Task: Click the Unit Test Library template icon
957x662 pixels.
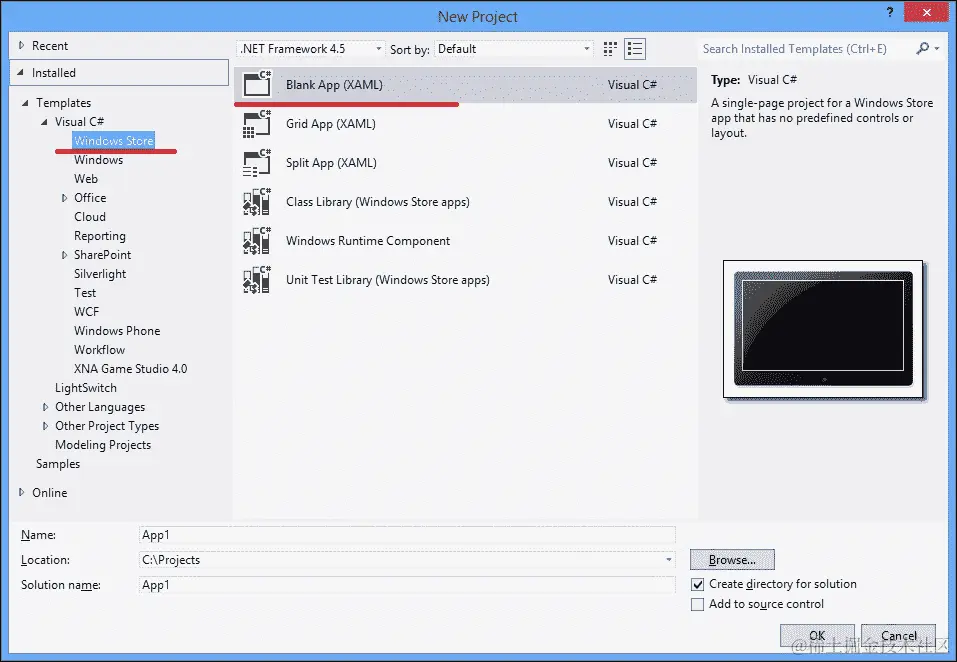Action: [257, 279]
